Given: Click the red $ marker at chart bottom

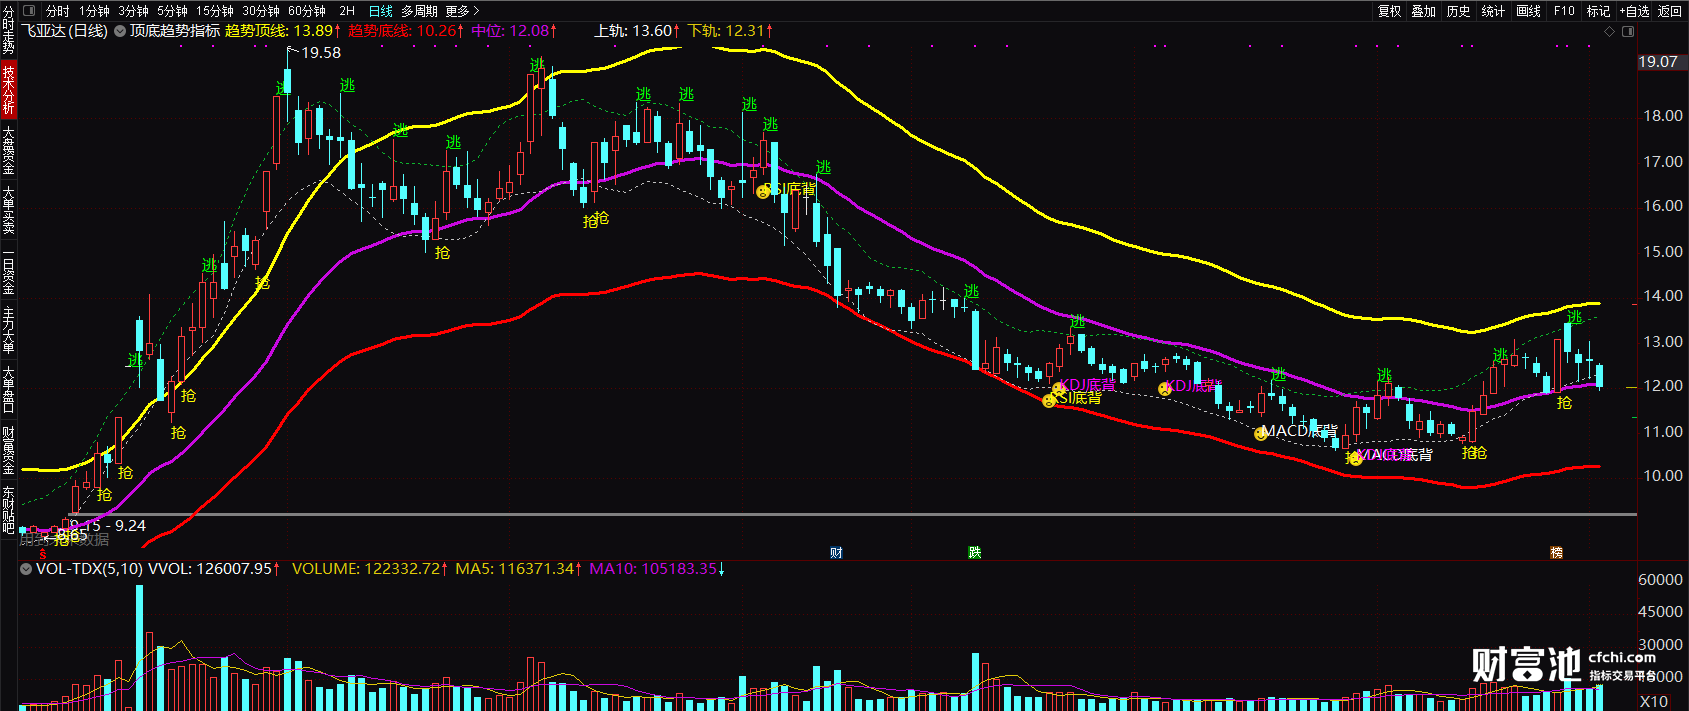Looking at the screenshot, I should 42,553.
